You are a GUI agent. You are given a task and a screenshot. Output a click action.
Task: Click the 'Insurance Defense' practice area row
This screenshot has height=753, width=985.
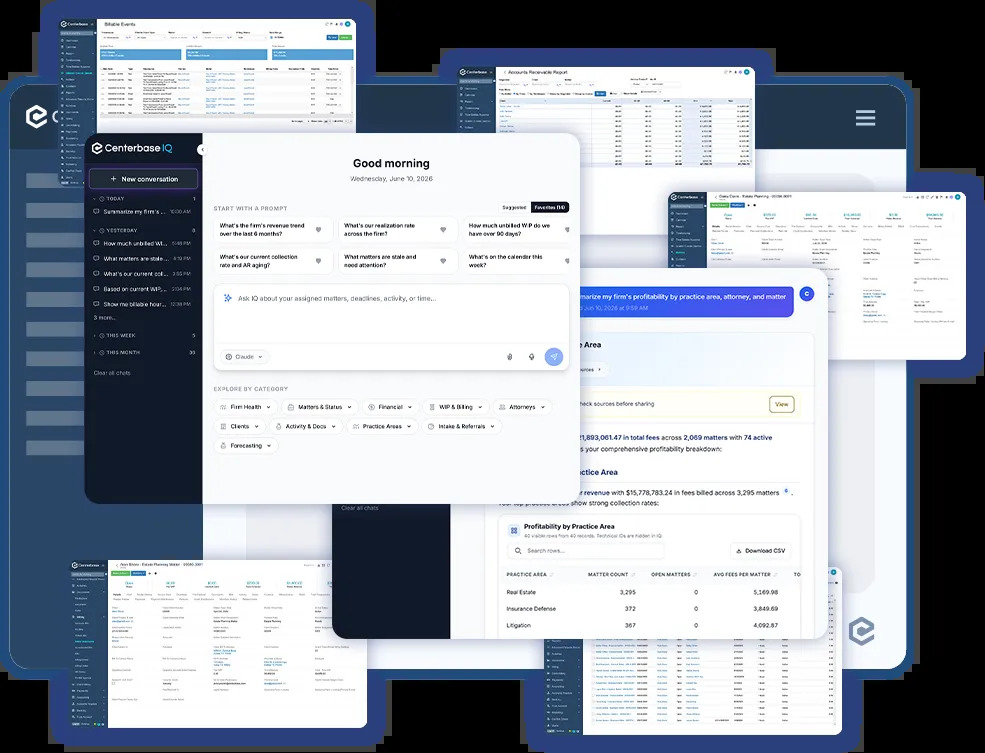click(x=653, y=609)
